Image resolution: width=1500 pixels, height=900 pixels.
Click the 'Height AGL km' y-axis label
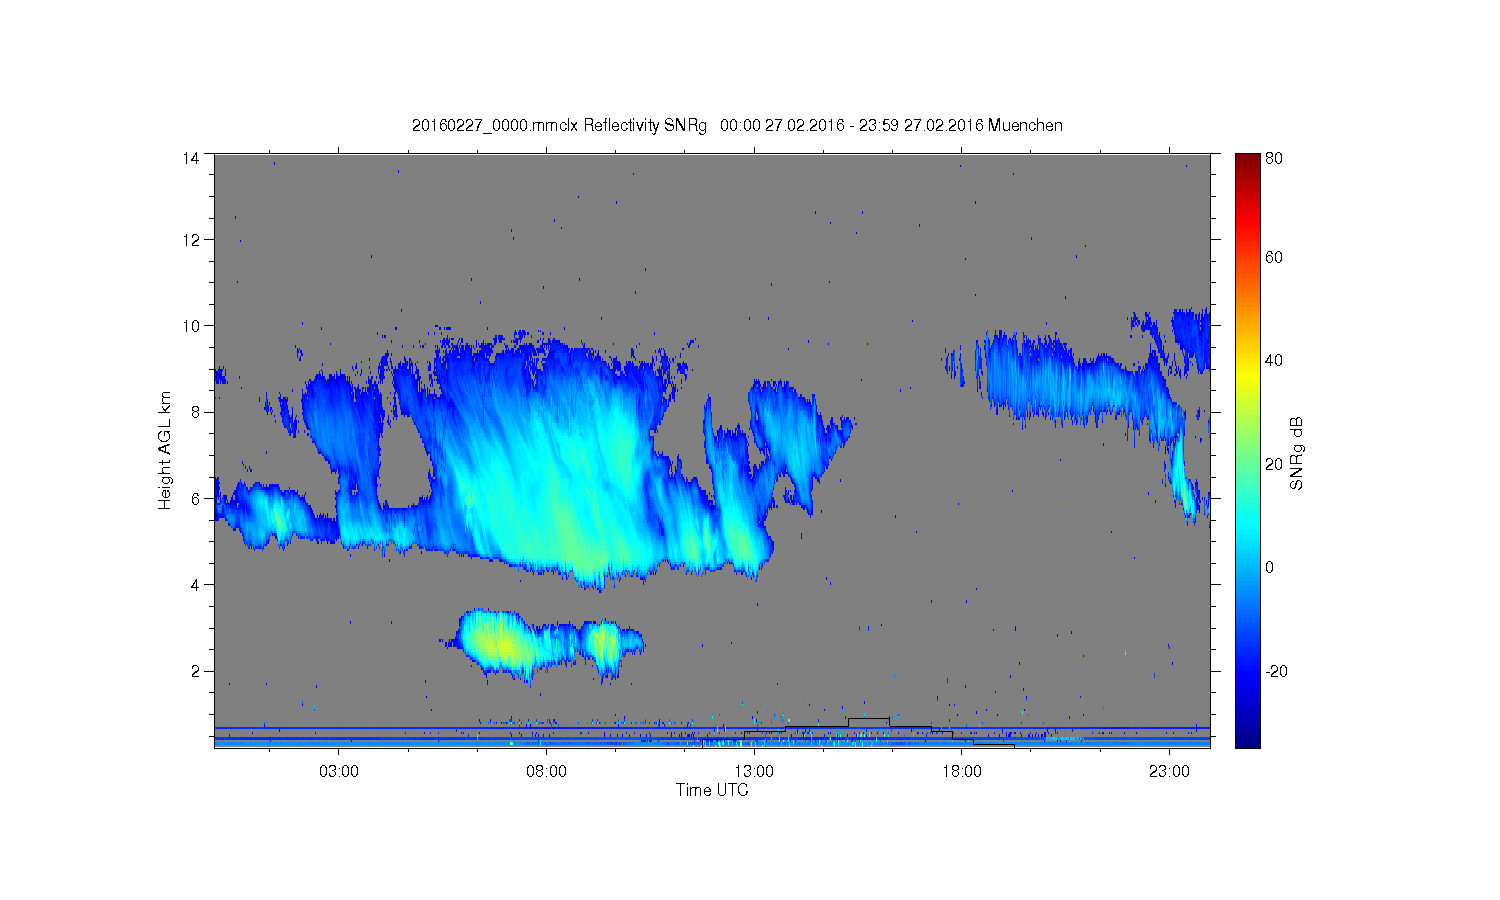[x=165, y=450]
